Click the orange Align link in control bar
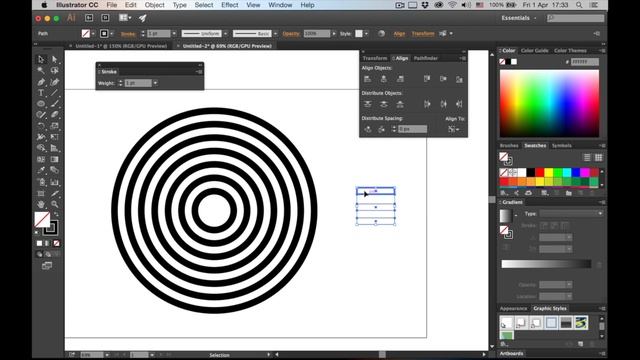 [x=399, y=33]
